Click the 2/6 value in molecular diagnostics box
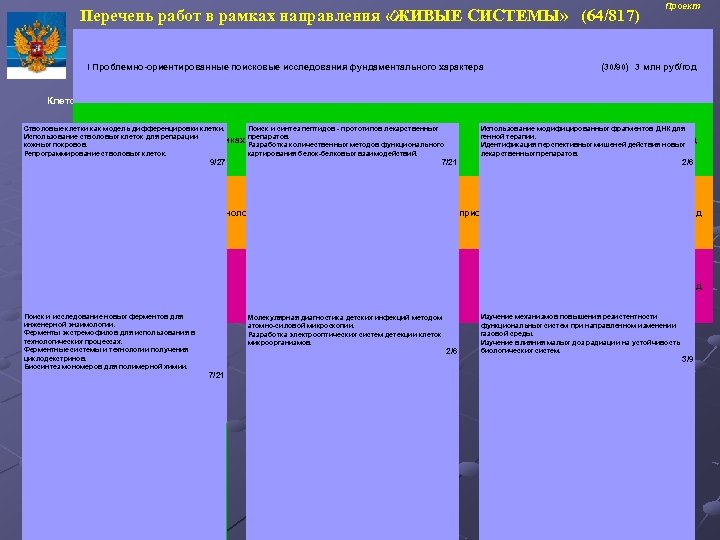 [451, 351]
